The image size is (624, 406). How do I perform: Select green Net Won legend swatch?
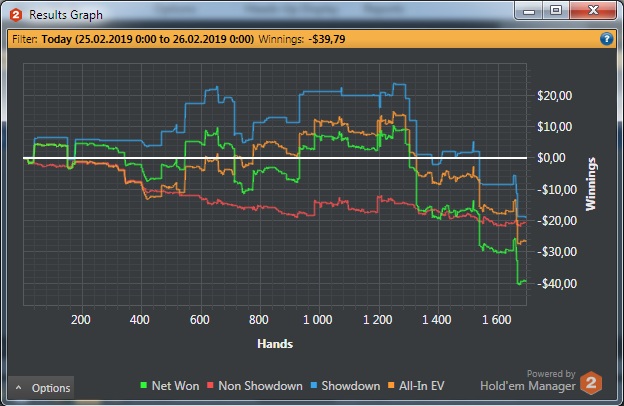144,385
